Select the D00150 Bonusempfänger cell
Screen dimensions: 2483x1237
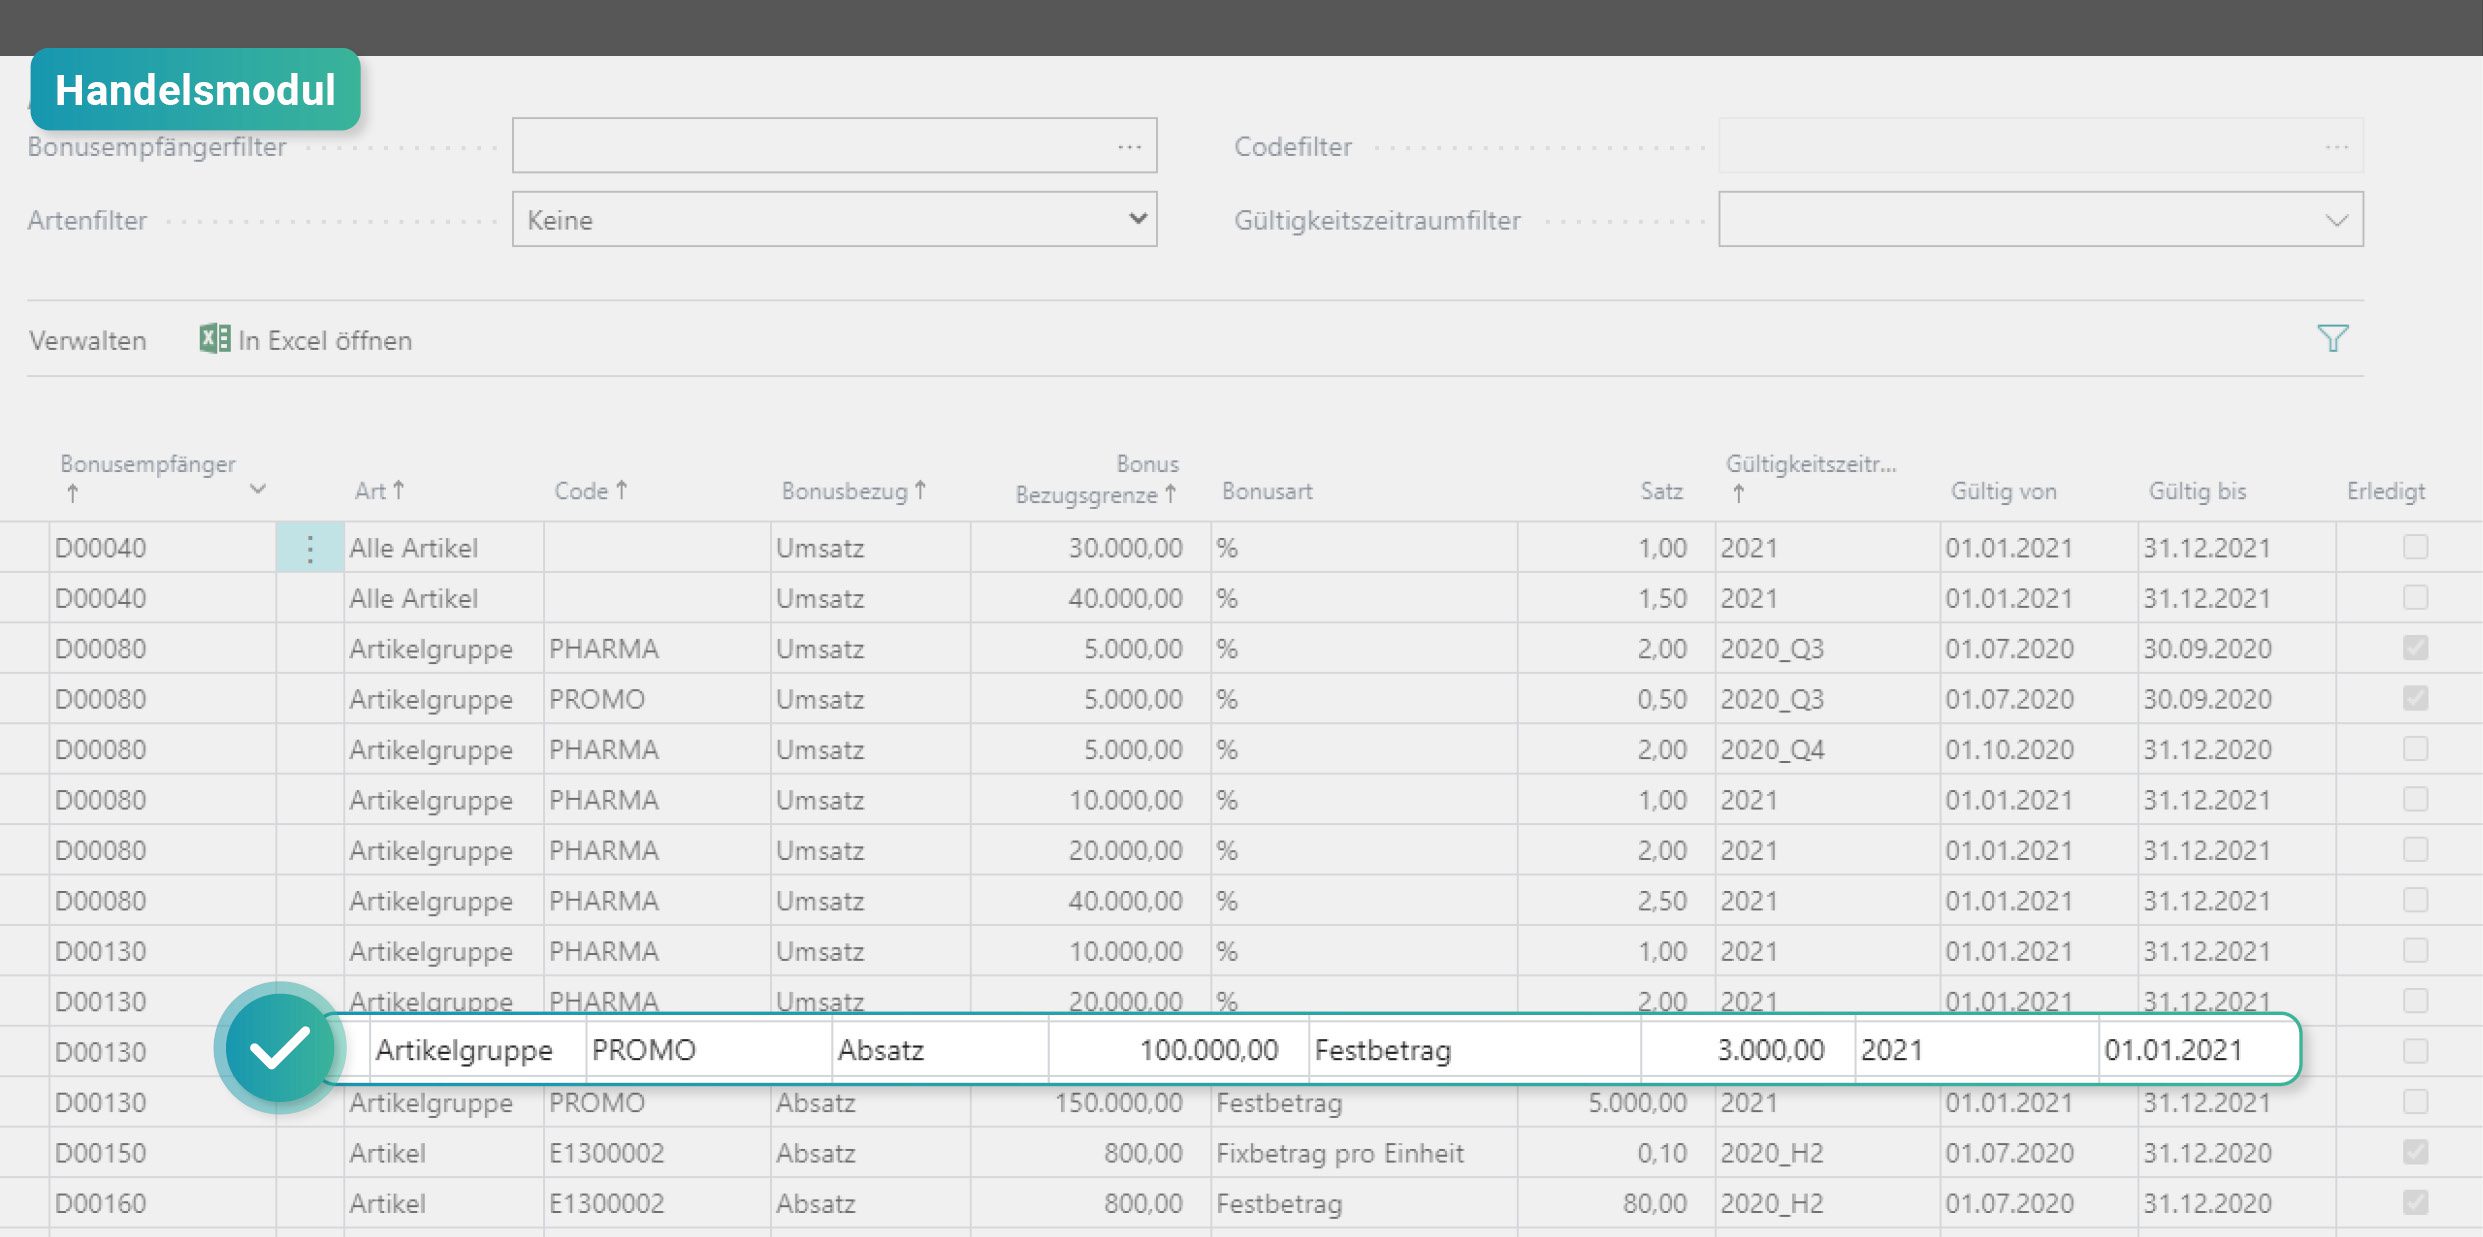[162, 1153]
